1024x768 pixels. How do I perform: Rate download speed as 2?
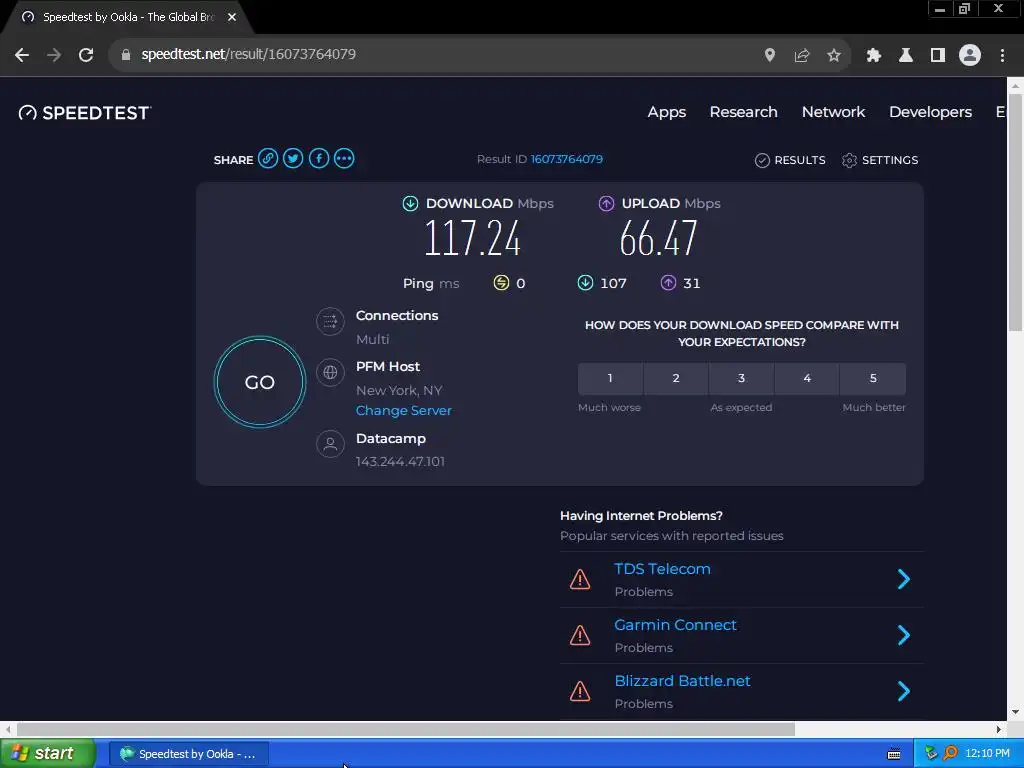[x=676, y=379]
